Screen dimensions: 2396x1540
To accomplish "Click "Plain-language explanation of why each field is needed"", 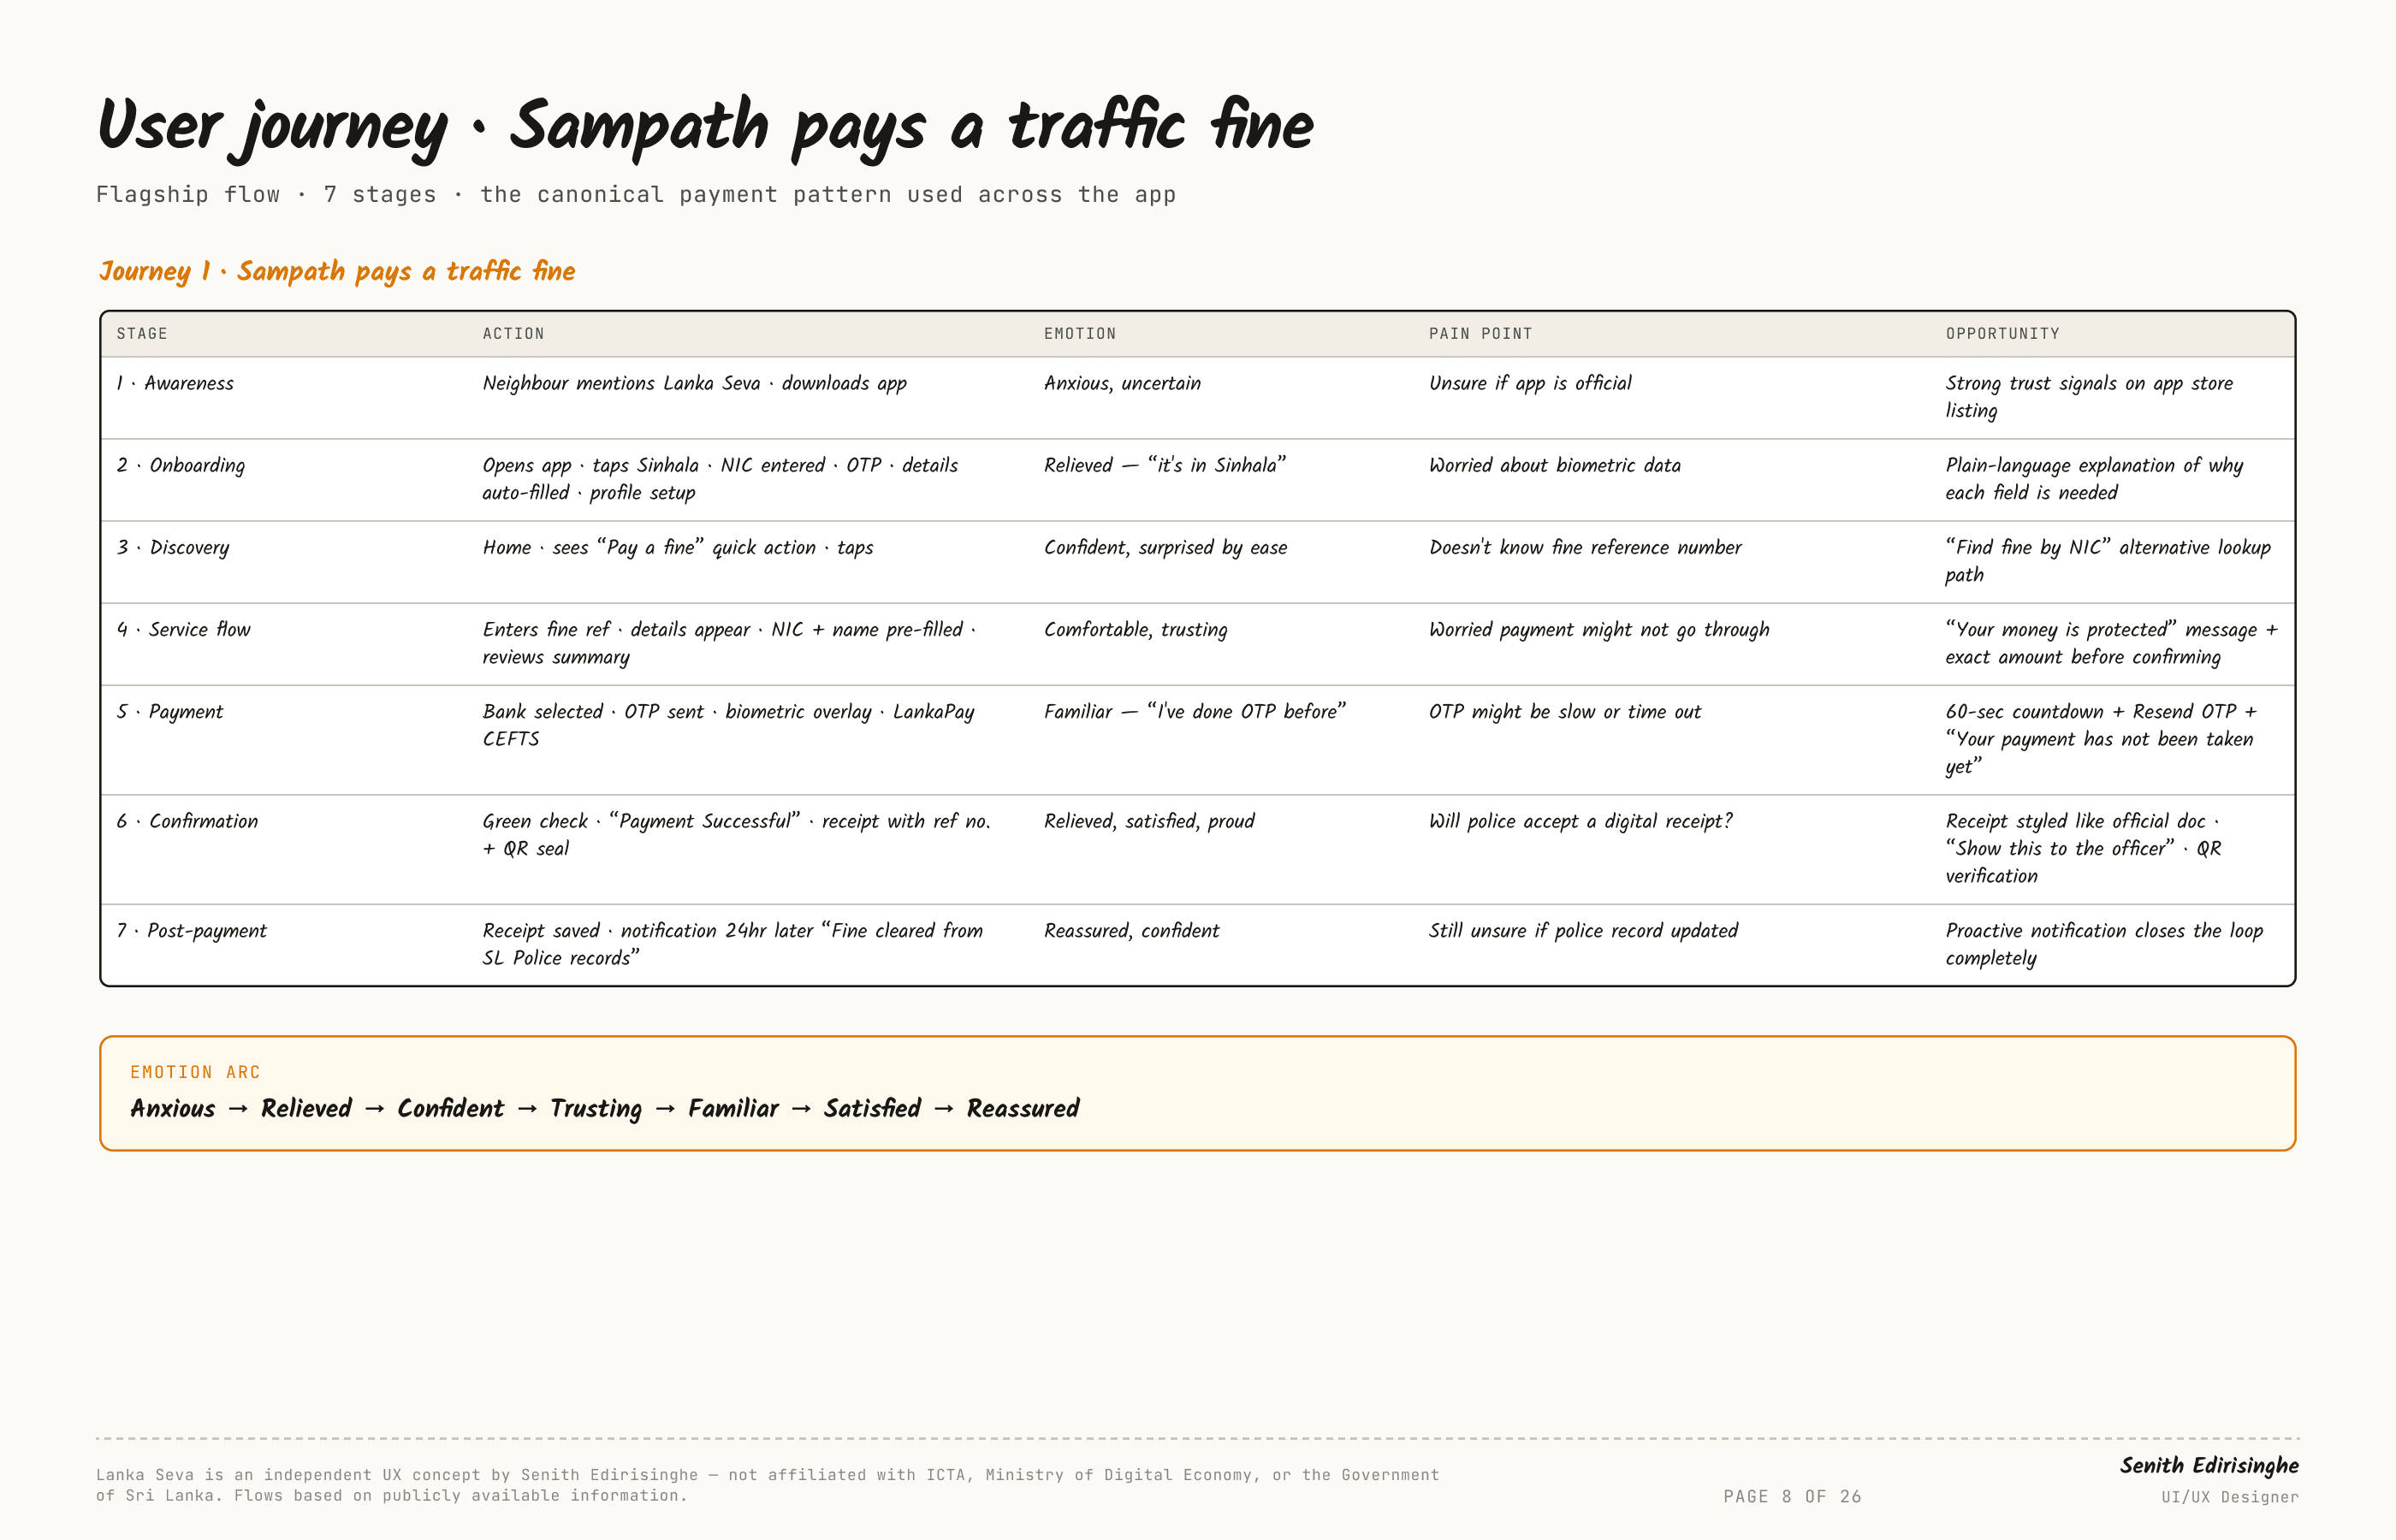I will click(x=2094, y=479).
